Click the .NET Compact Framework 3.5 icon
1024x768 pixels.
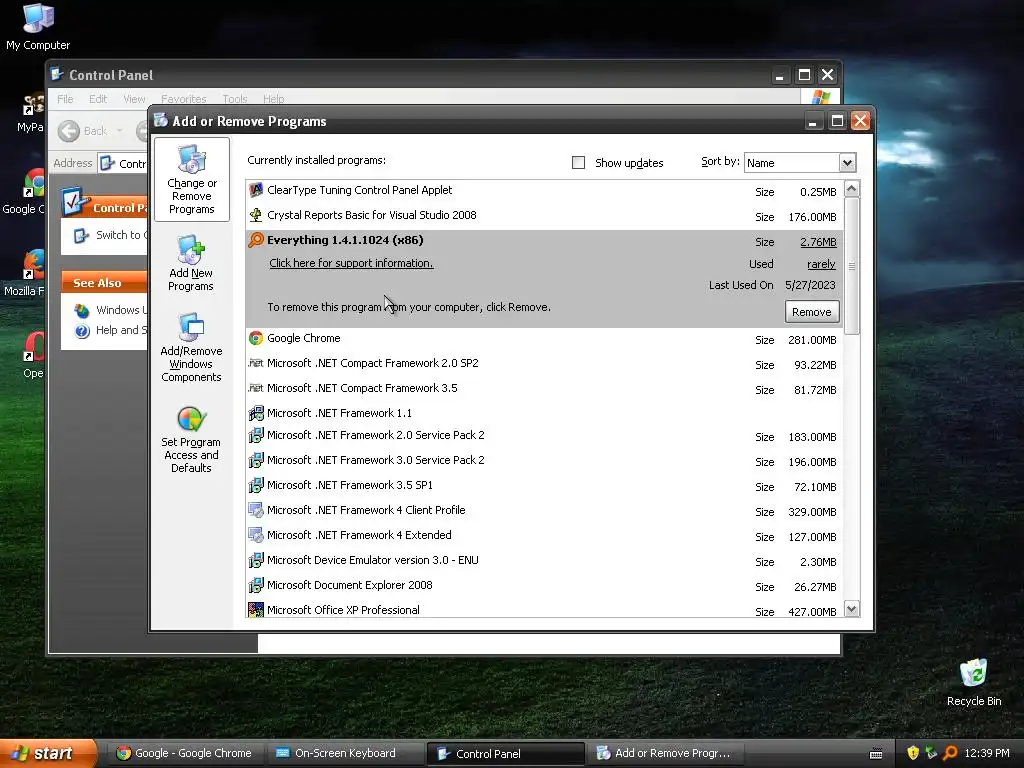coord(256,388)
